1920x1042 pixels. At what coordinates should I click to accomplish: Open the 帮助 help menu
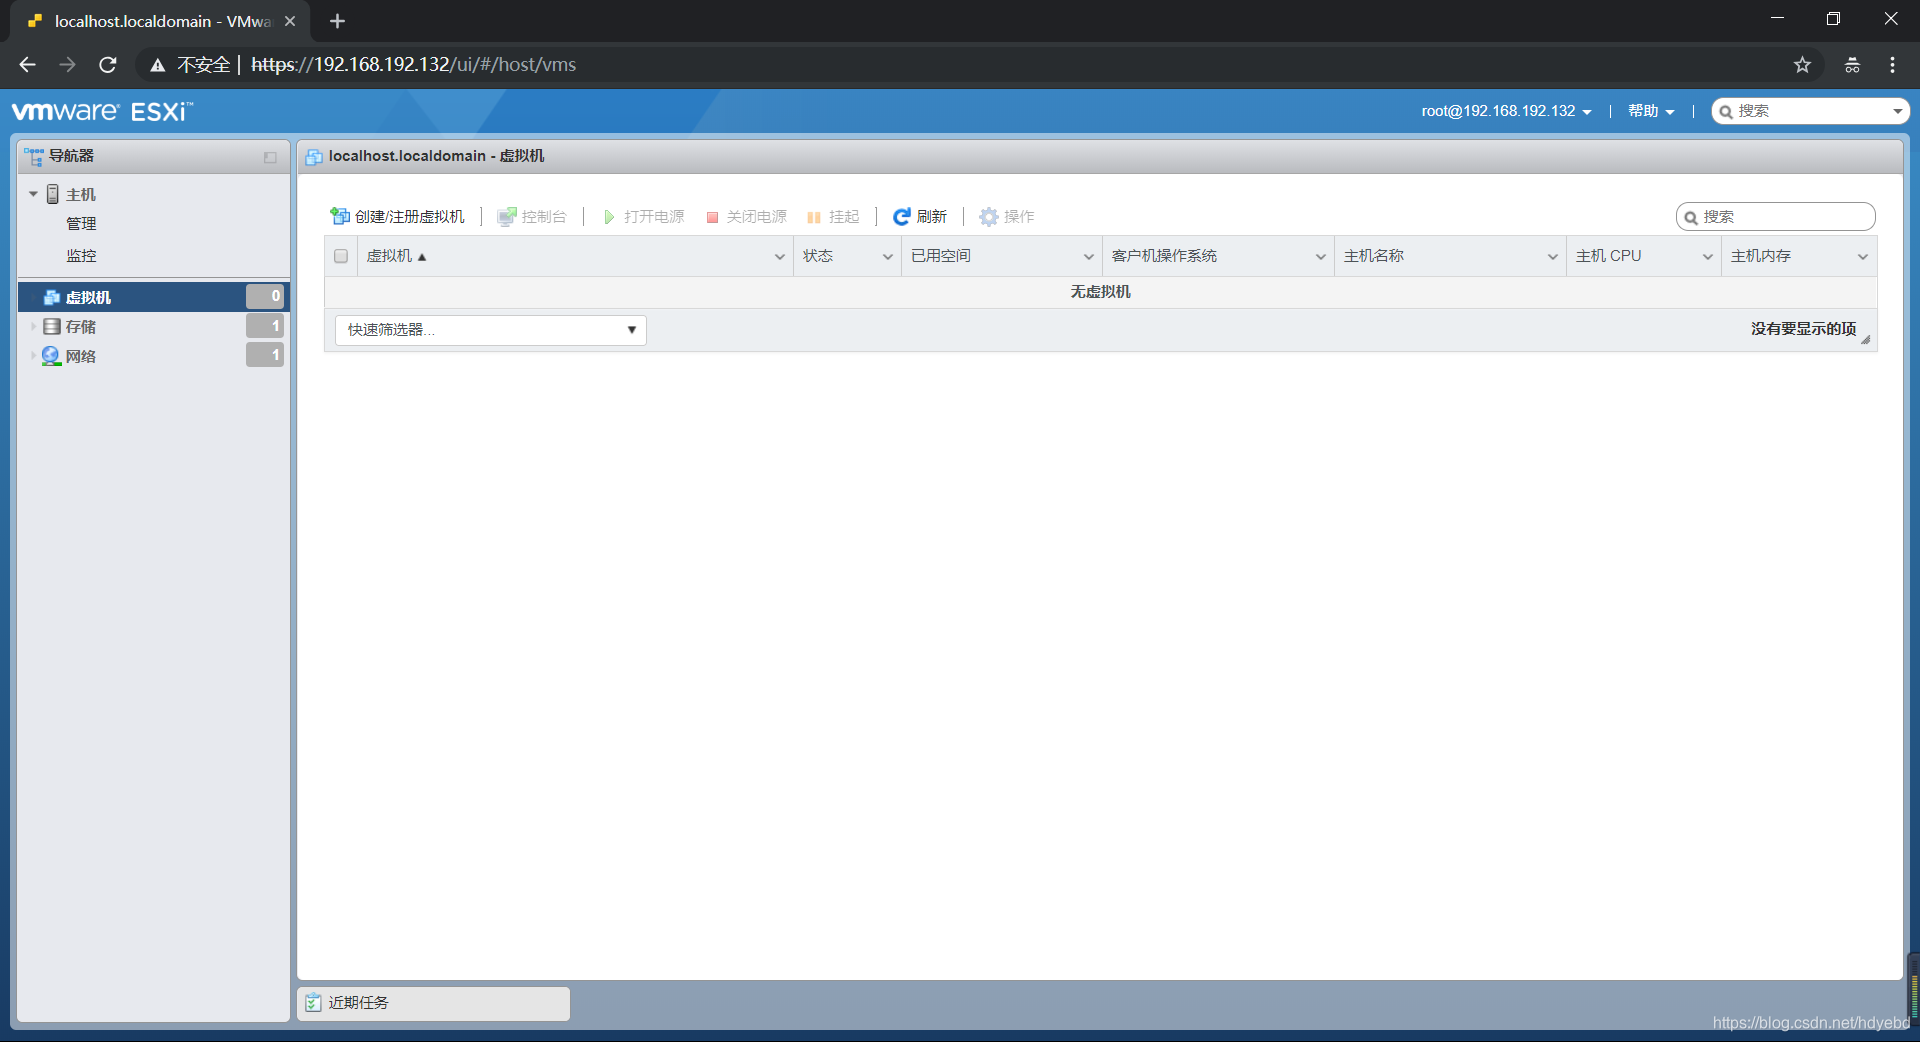coord(1651,111)
